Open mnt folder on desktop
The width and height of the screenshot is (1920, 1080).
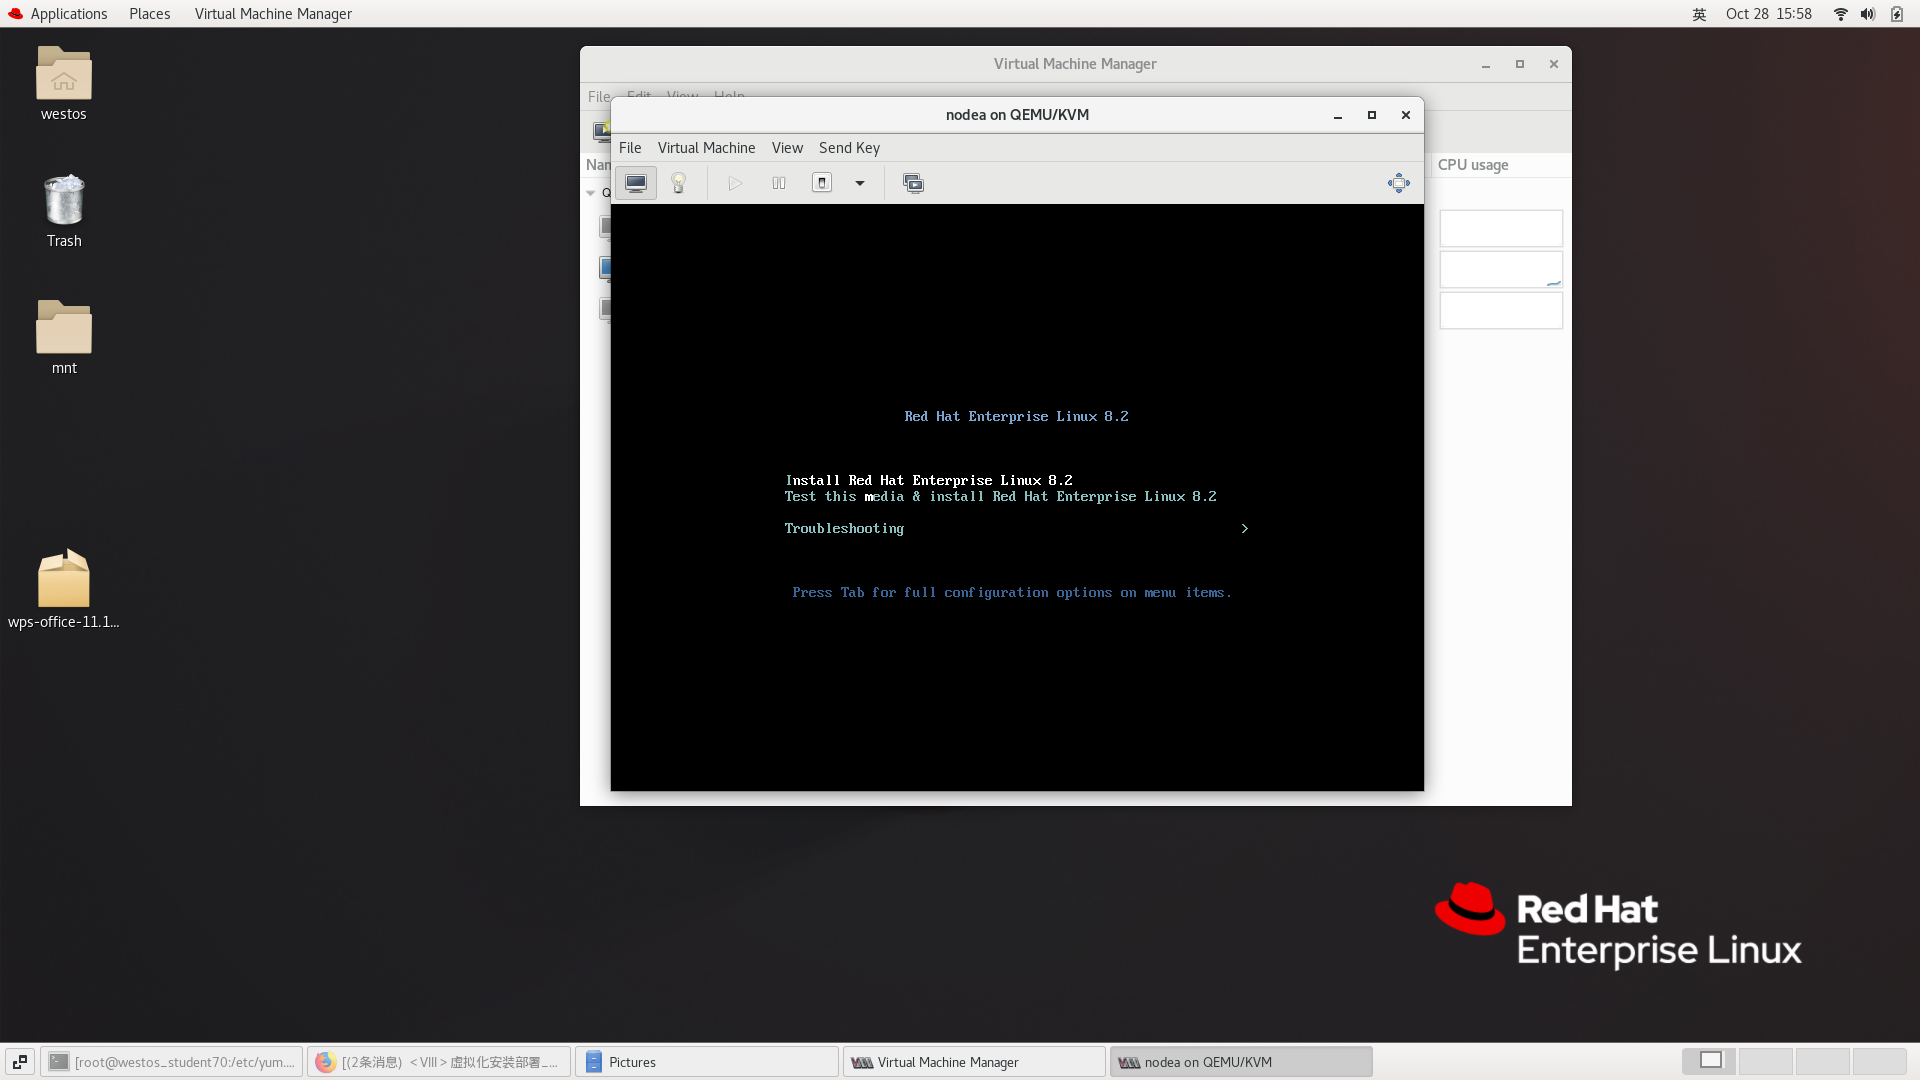point(64,338)
